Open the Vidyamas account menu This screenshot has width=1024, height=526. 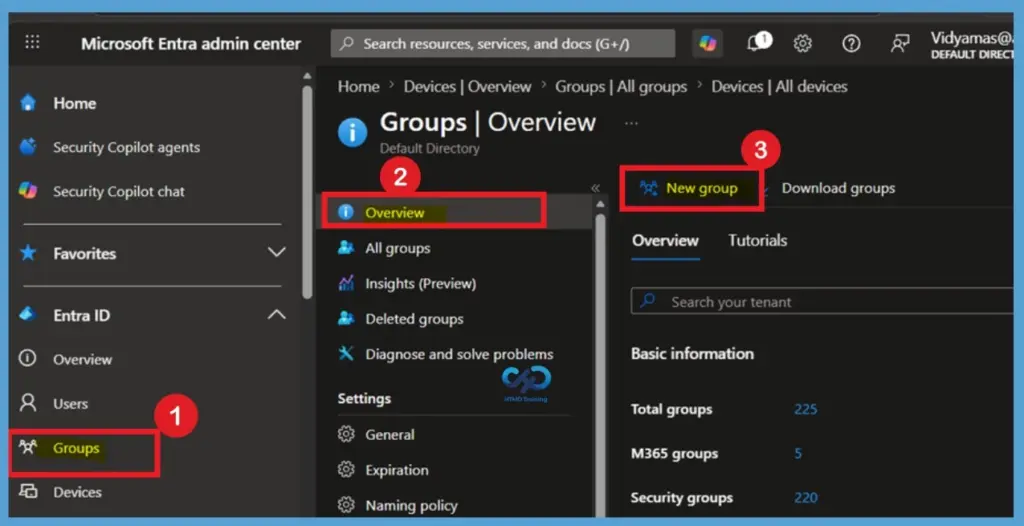click(971, 44)
